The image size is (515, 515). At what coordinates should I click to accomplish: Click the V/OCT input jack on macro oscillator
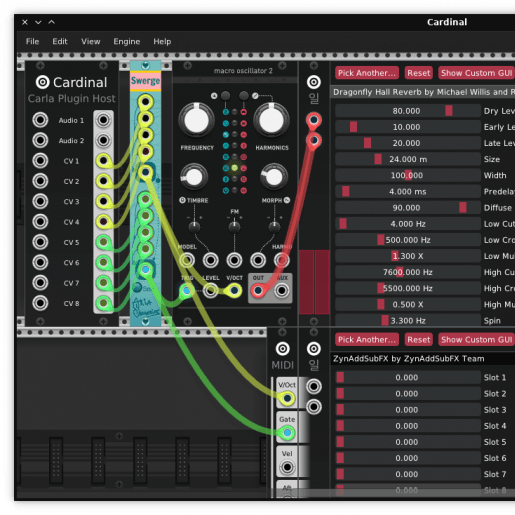pyautogui.click(x=234, y=291)
